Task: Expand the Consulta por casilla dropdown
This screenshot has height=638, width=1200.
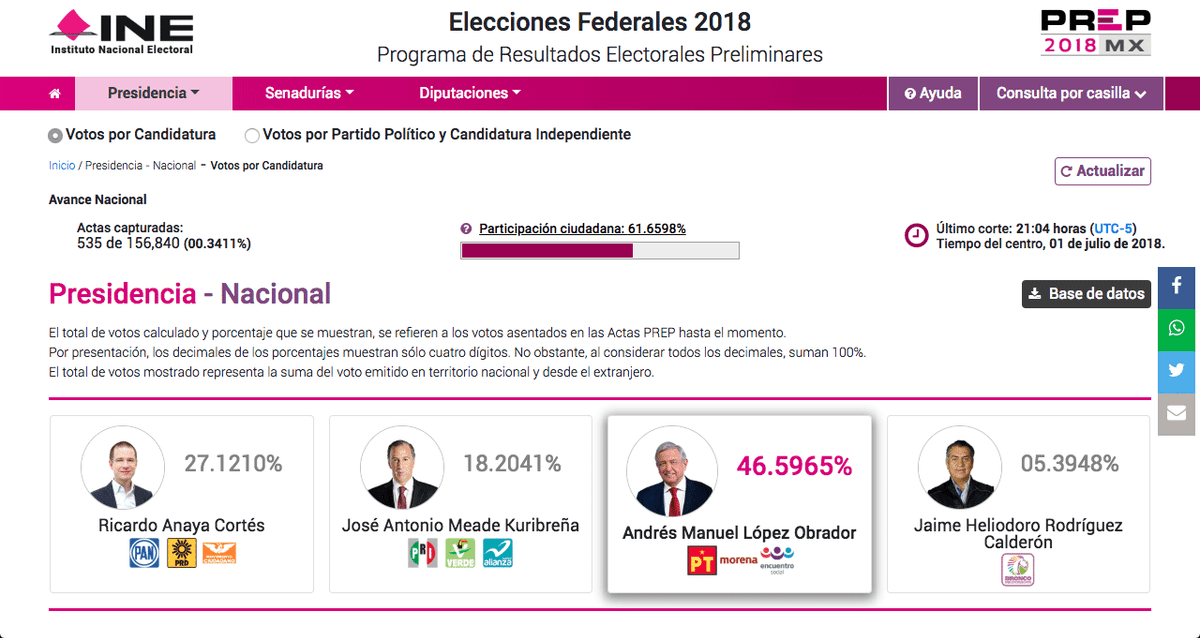Action: (x=1071, y=93)
